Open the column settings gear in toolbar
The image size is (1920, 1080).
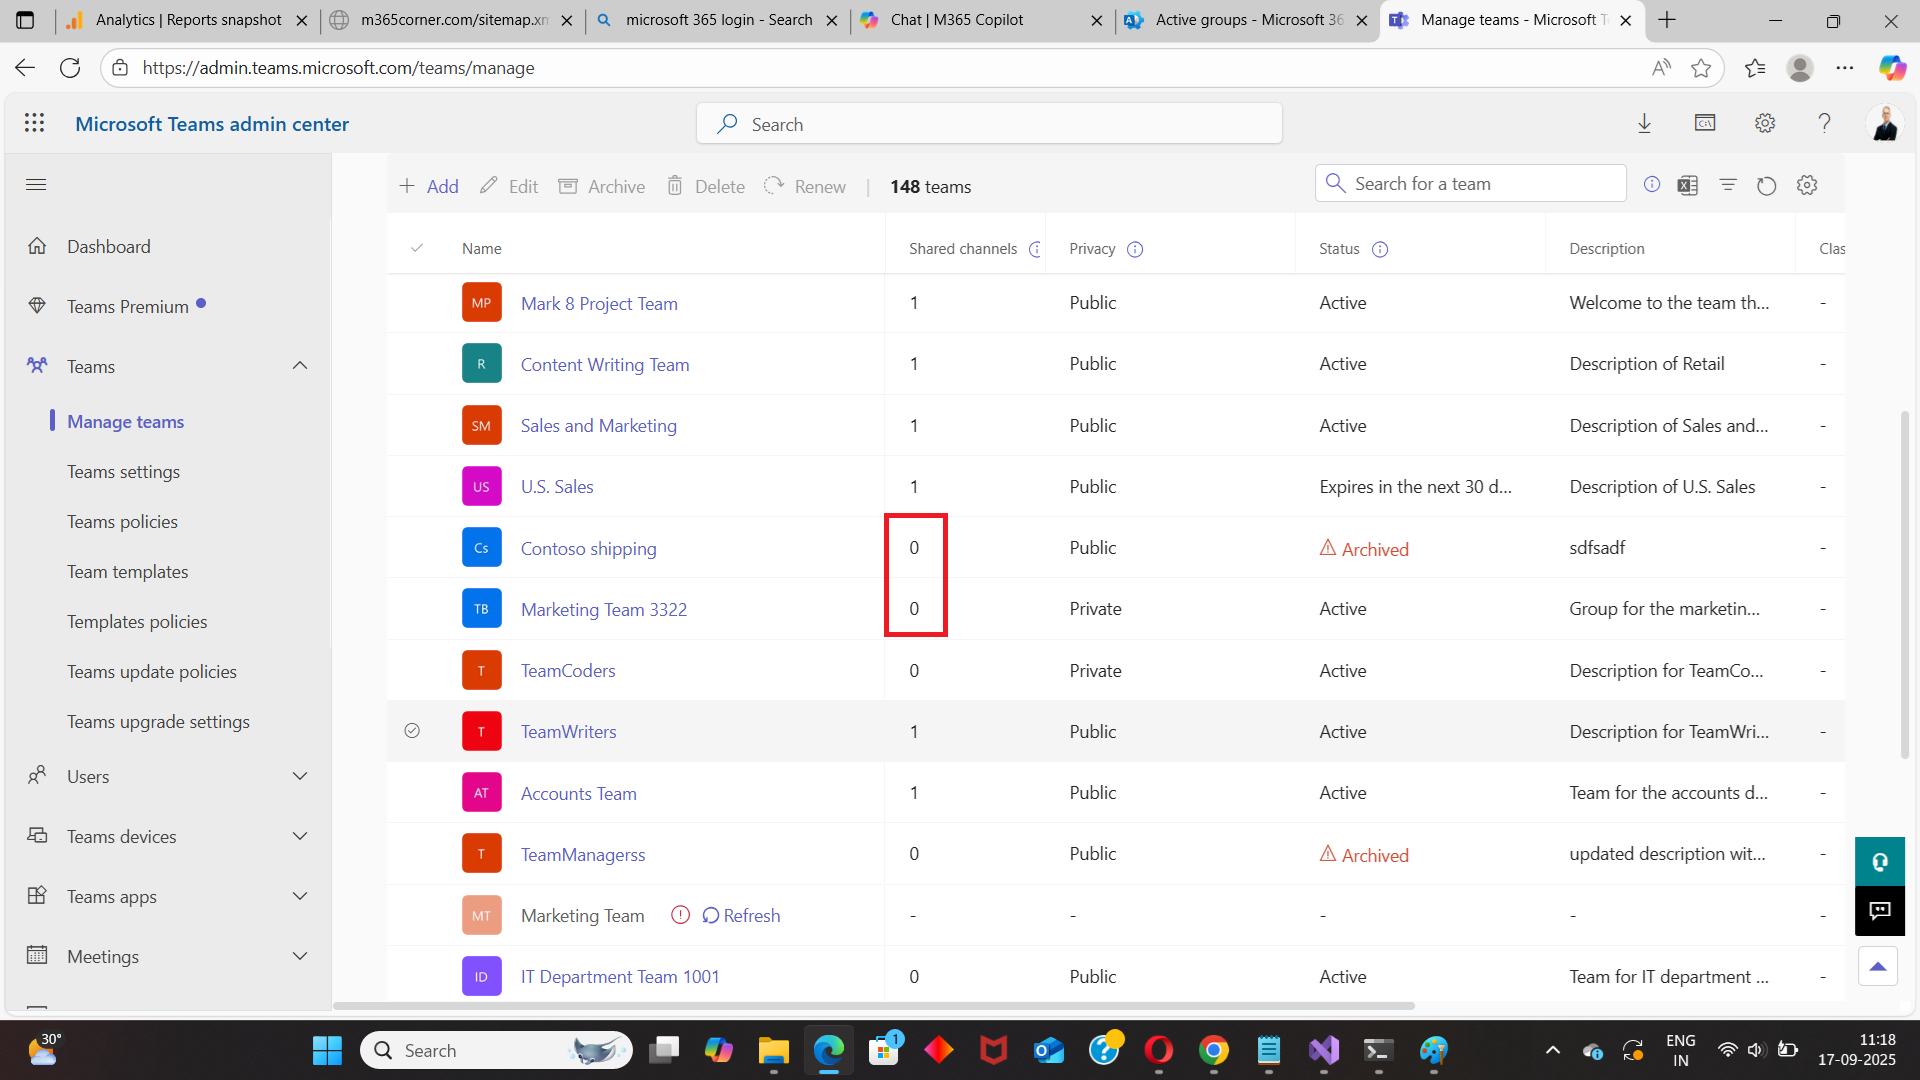[1807, 185]
